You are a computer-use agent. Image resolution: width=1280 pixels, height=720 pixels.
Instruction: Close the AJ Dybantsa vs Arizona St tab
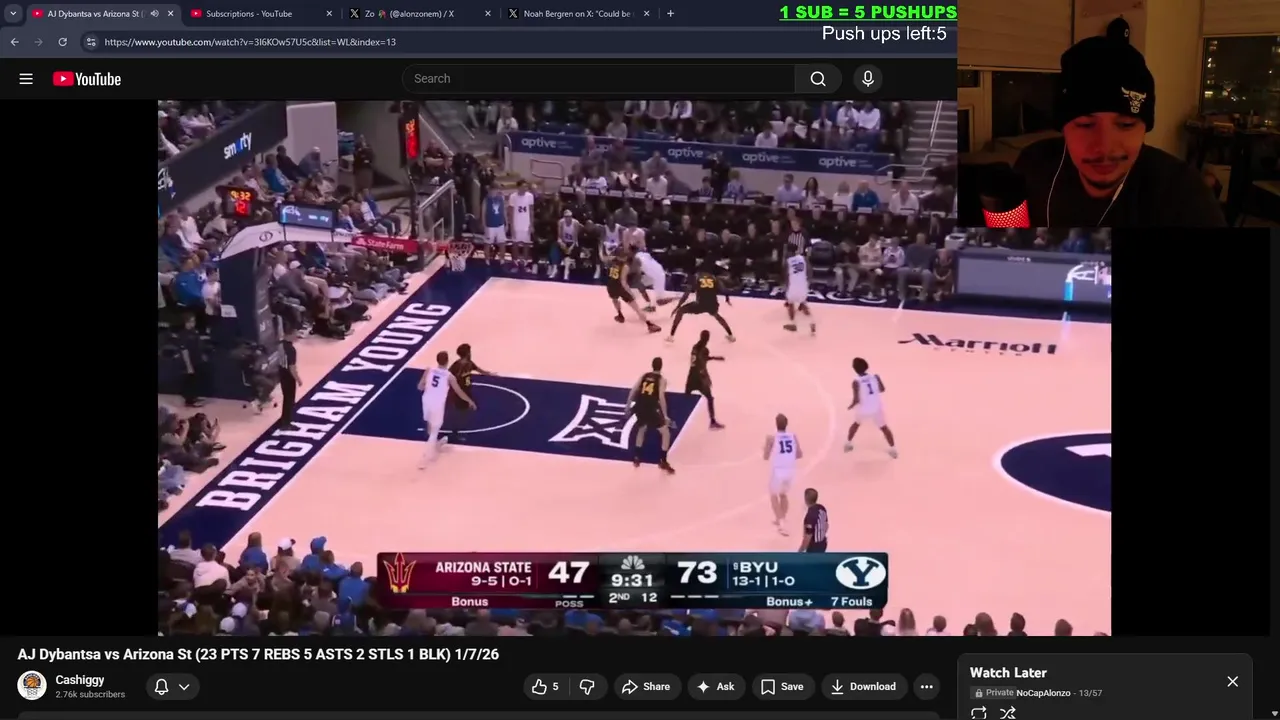(170, 14)
